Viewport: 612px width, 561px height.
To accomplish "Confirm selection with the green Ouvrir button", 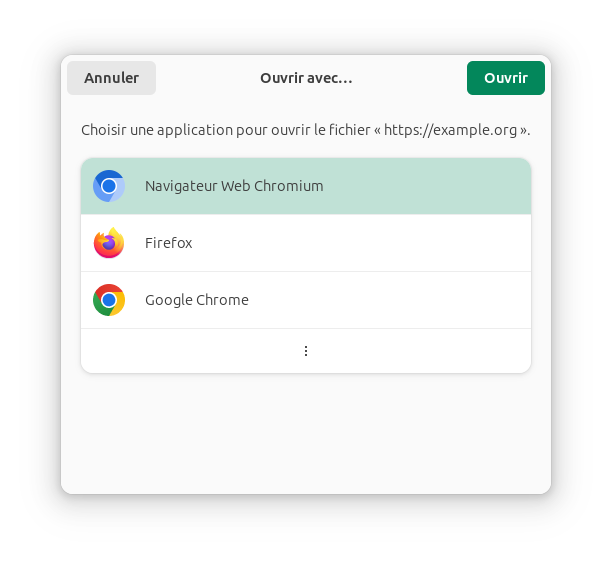I will (x=506, y=78).
